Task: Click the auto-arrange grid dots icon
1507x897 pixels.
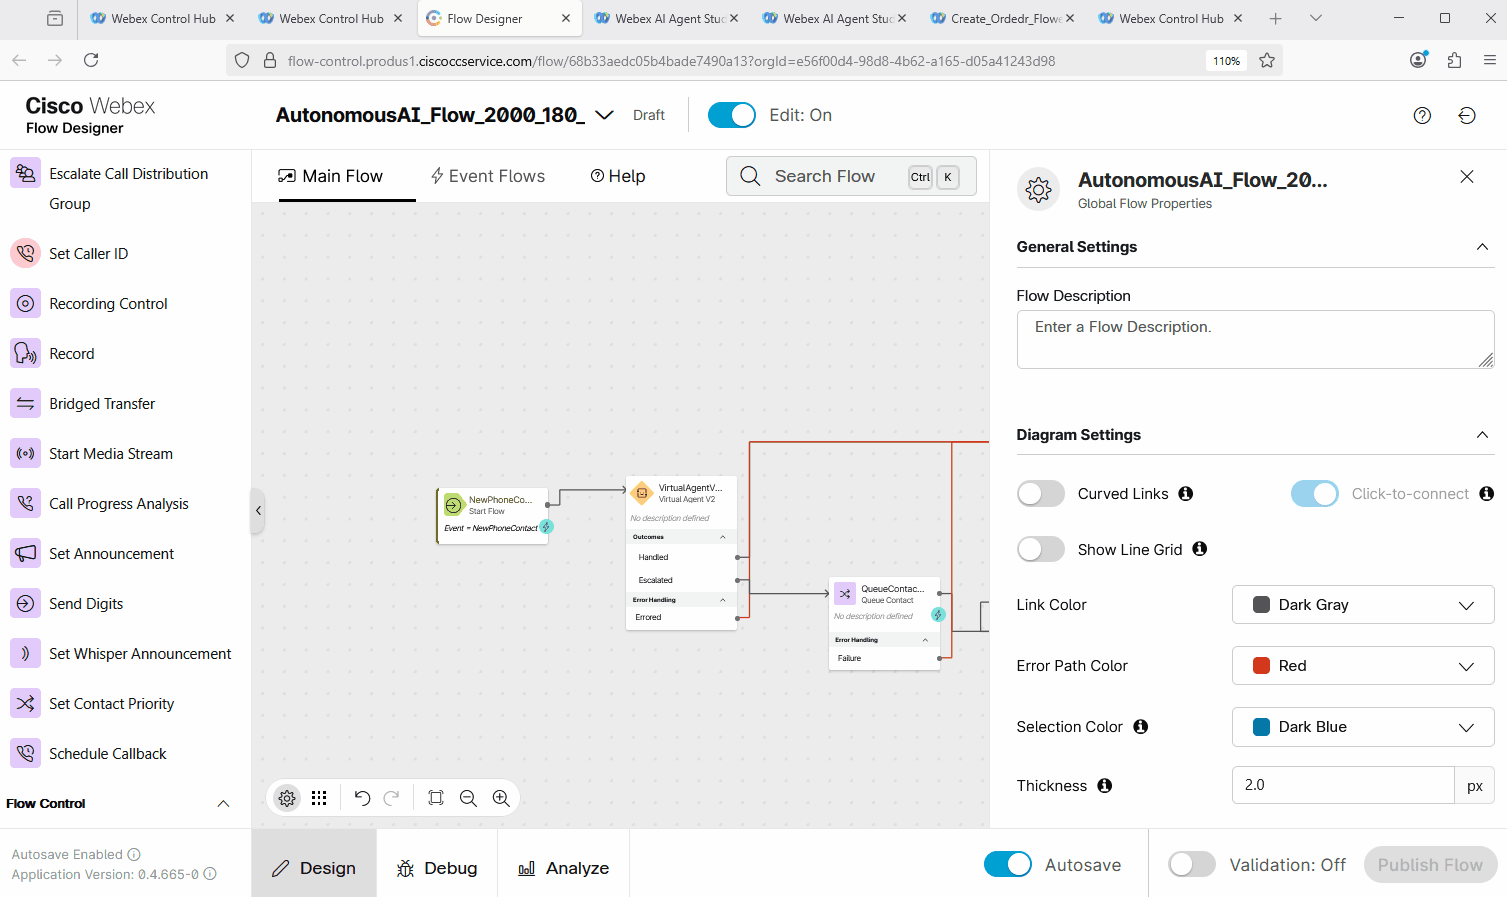Action: (319, 798)
